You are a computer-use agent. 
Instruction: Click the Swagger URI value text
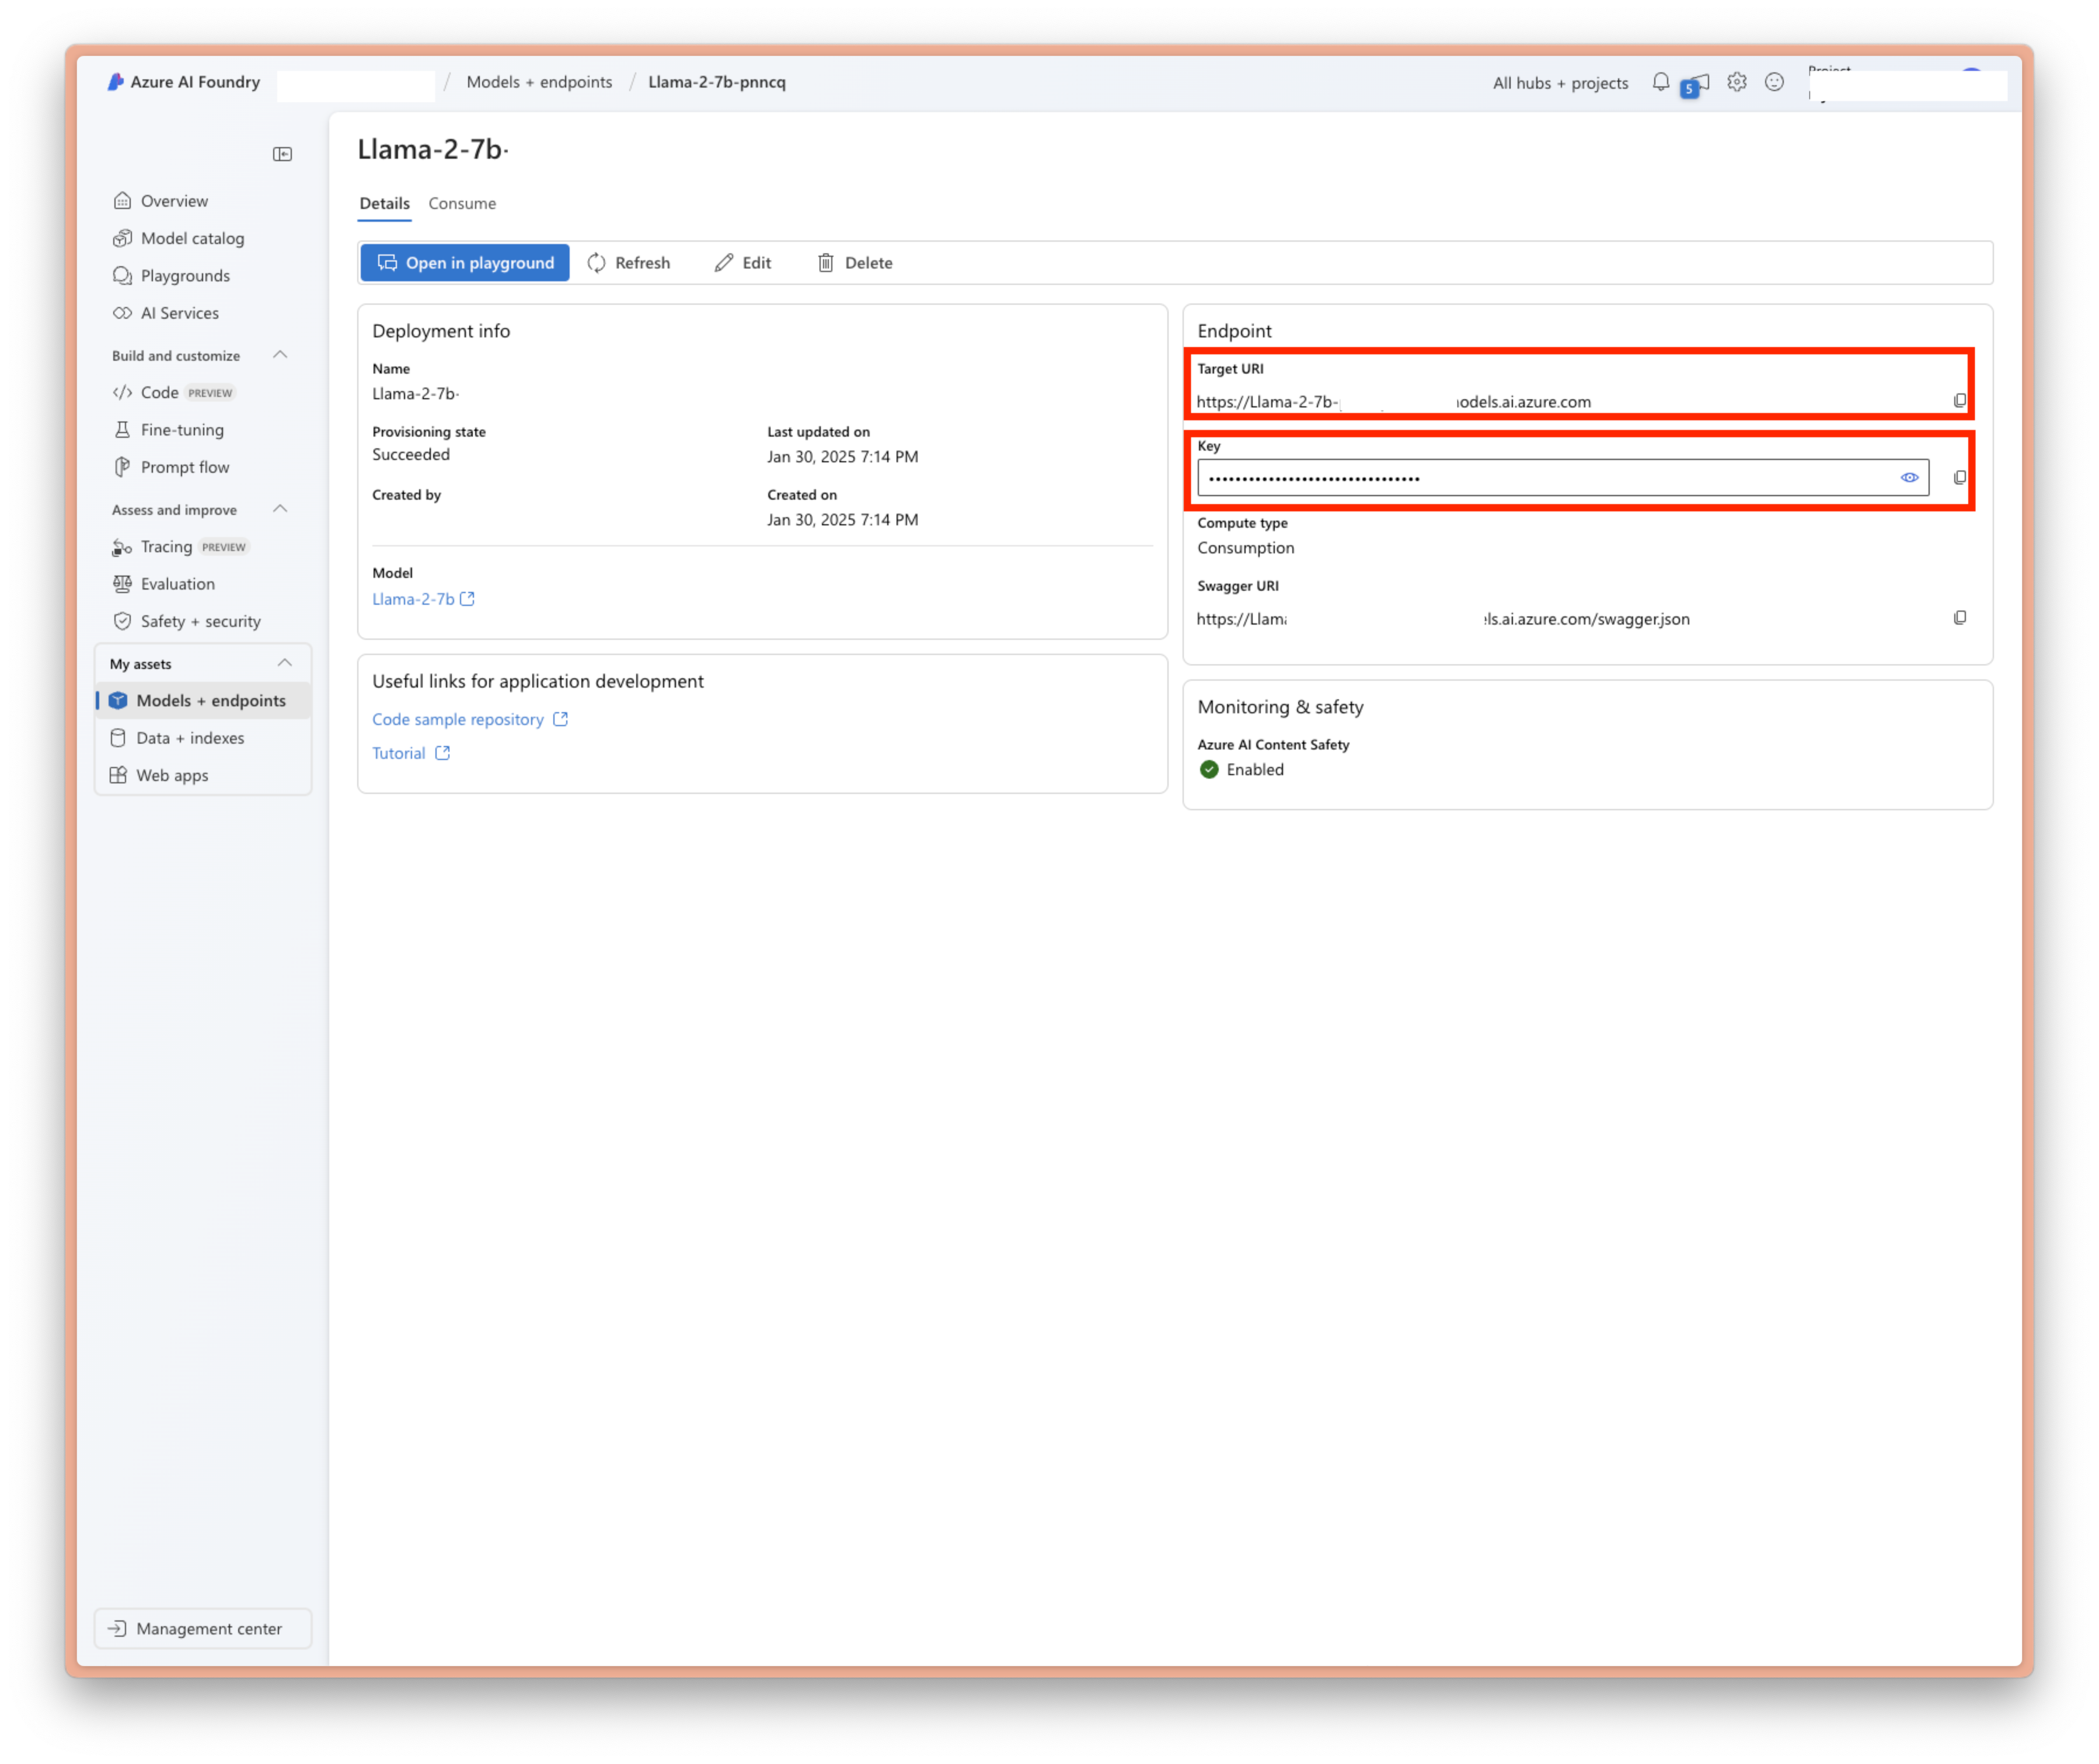[1443, 619]
